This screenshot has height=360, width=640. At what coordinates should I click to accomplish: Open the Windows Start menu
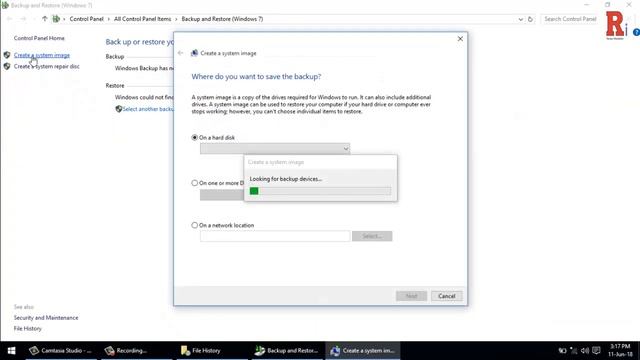(11, 351)
